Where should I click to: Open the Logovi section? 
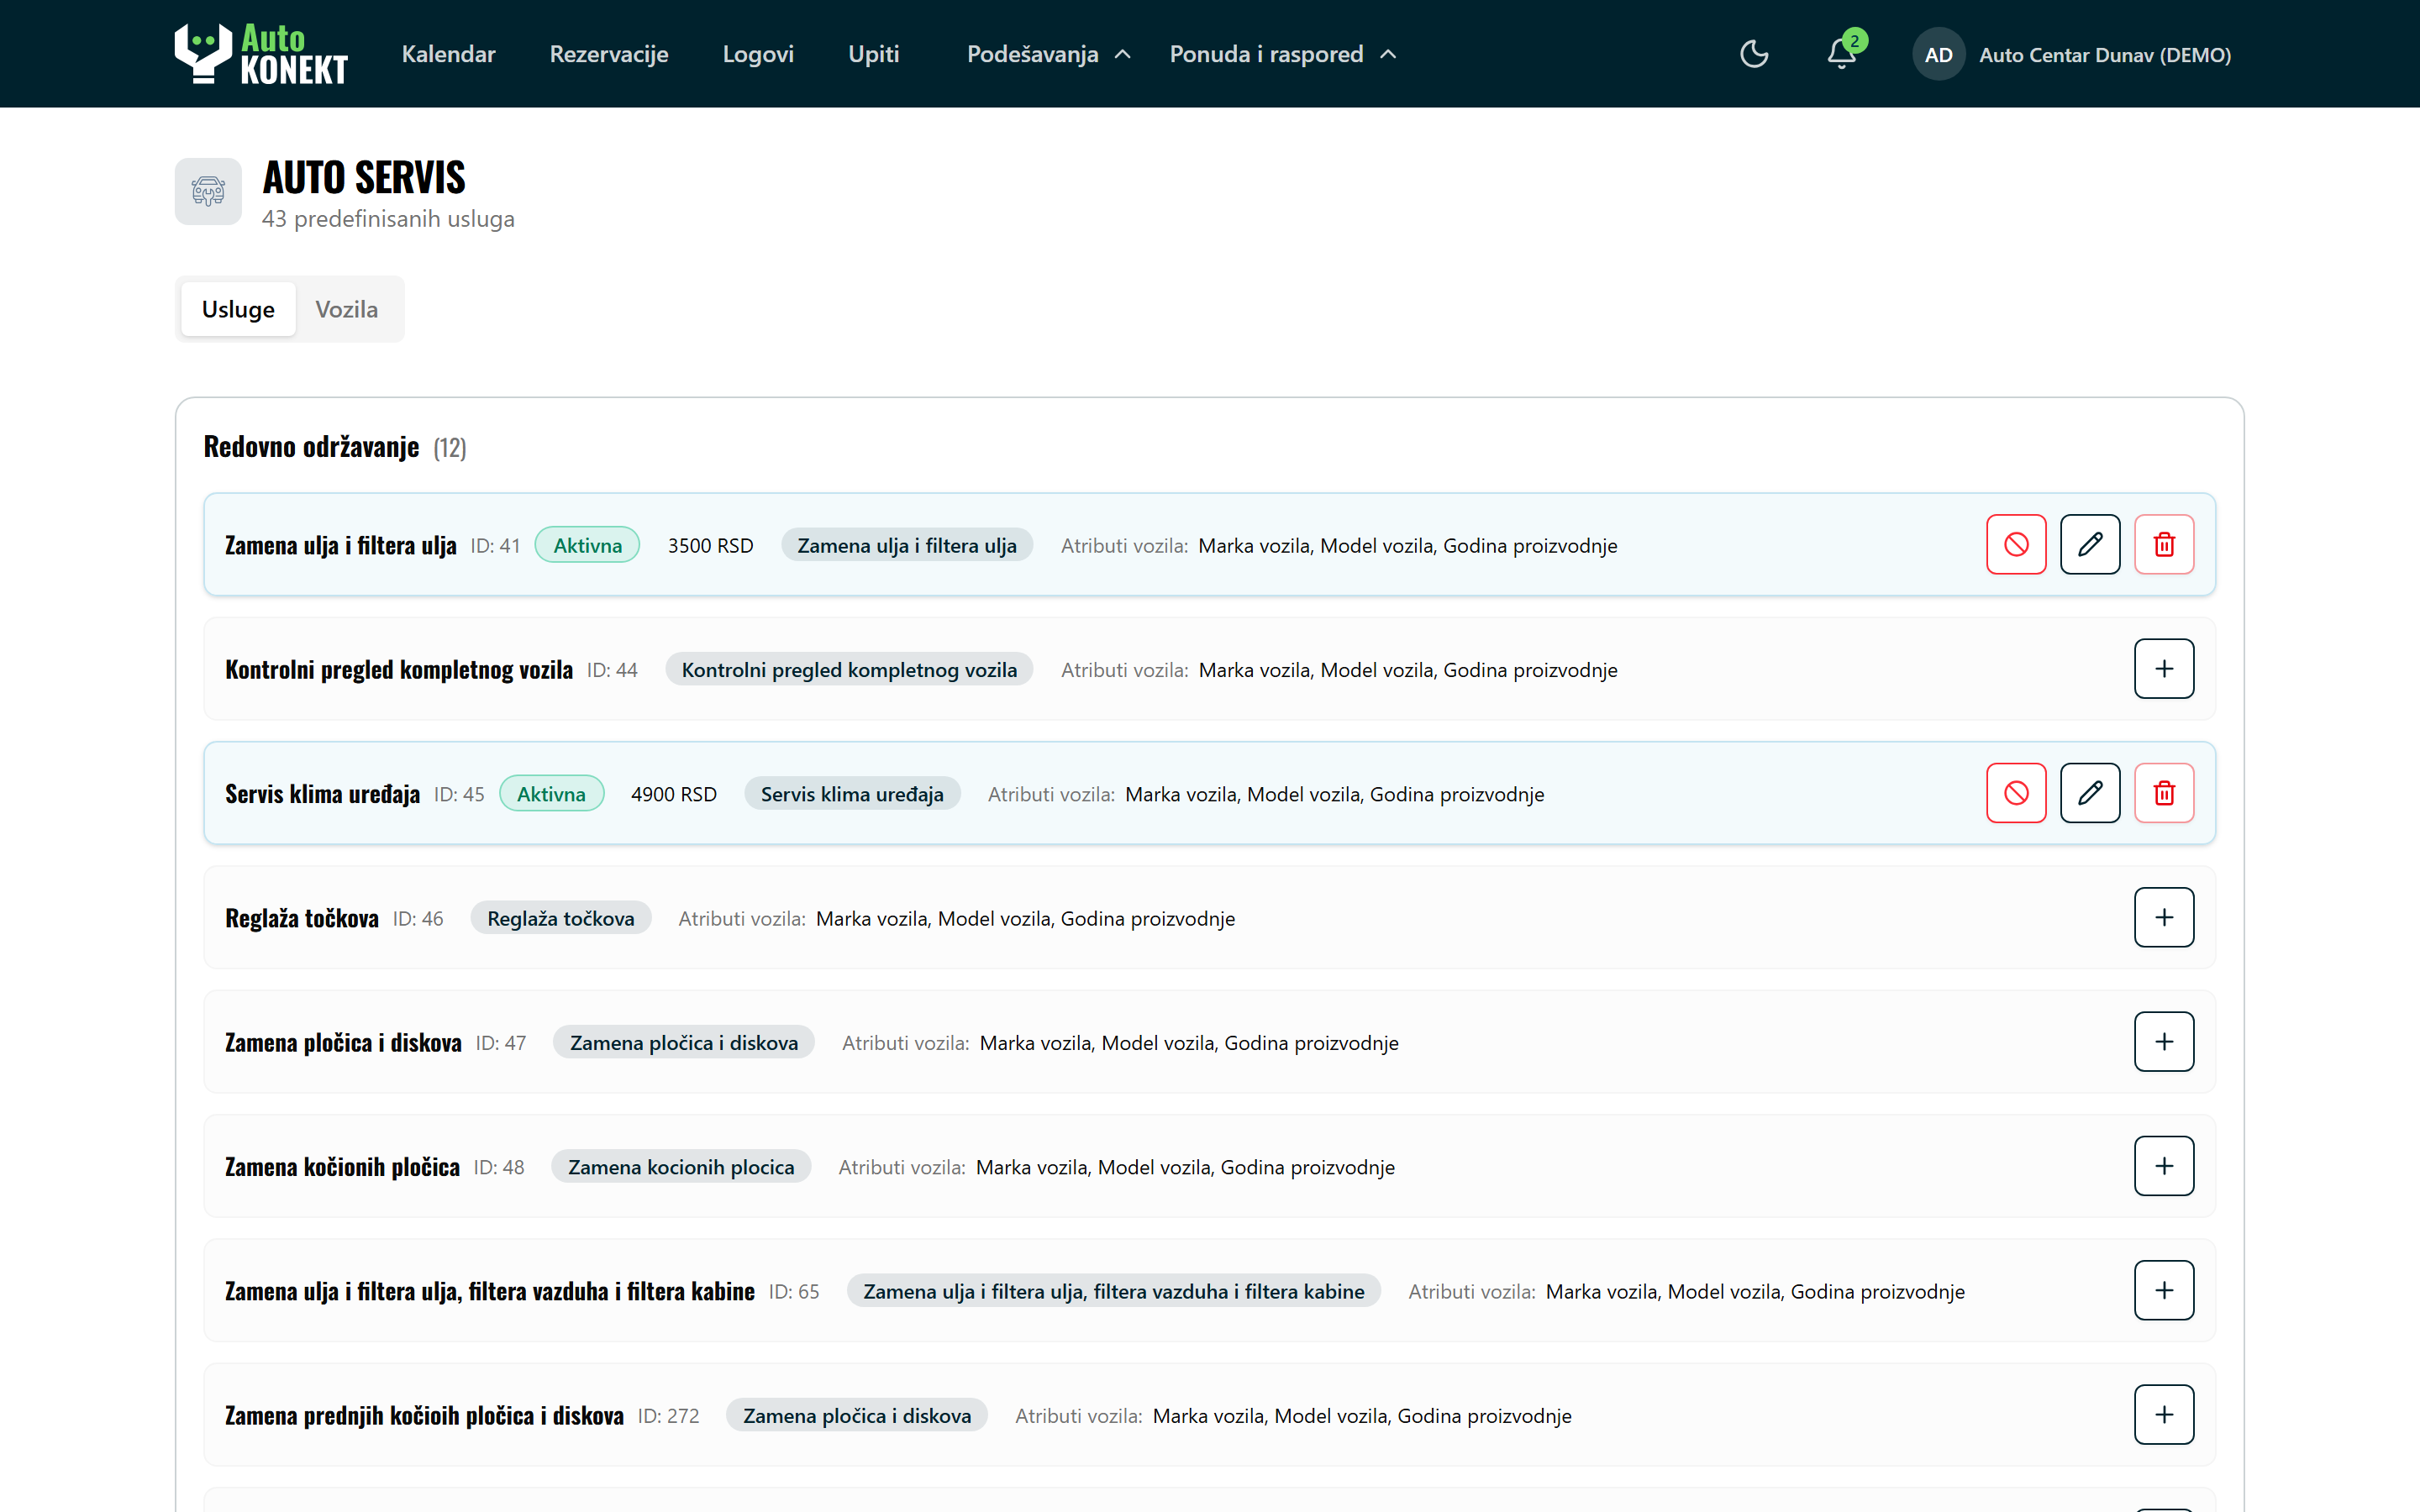tap(758, 54)
